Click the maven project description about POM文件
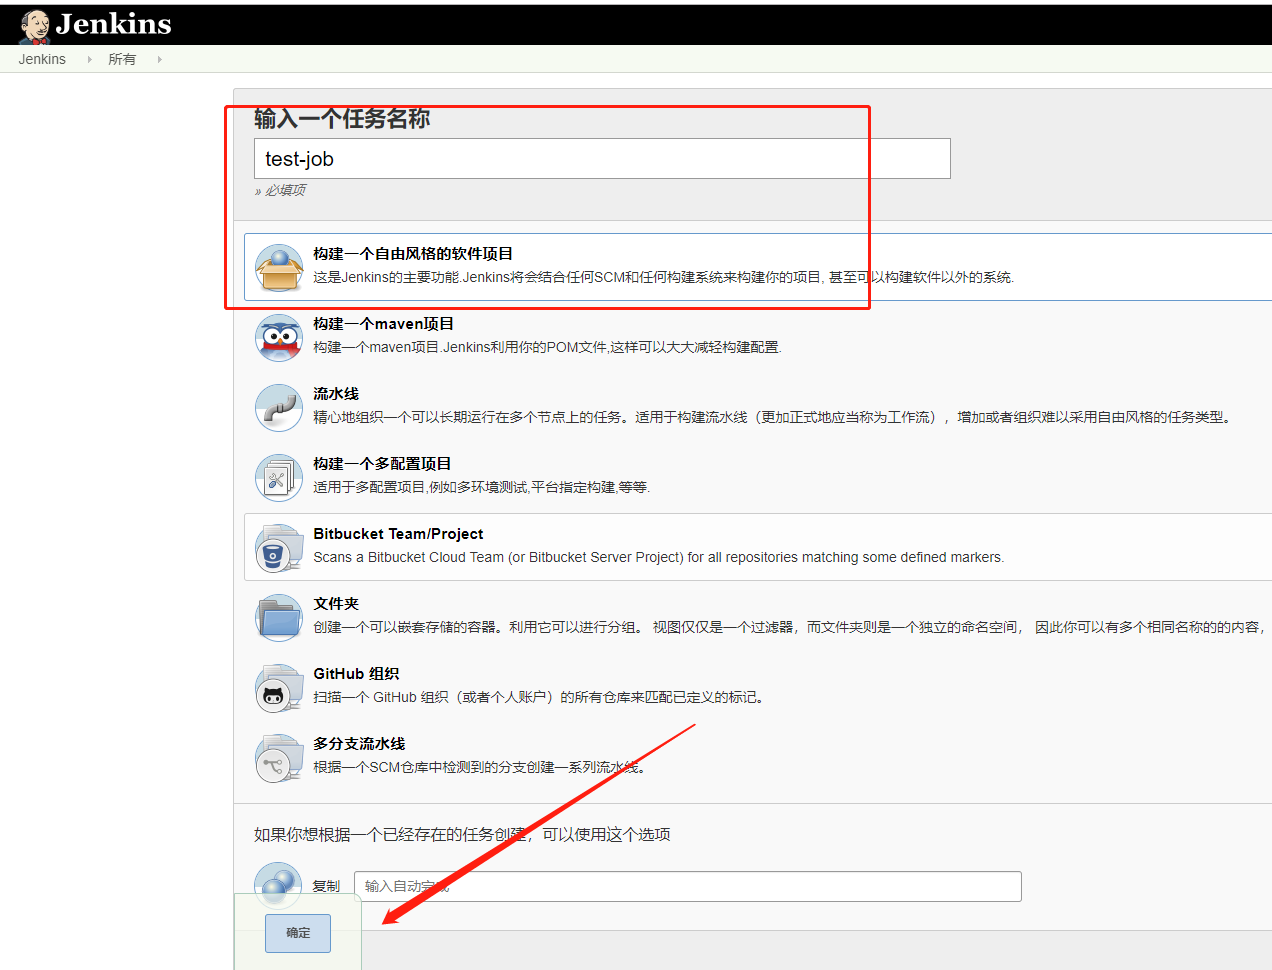This screenshot has width=1272, height=970. 547,347
